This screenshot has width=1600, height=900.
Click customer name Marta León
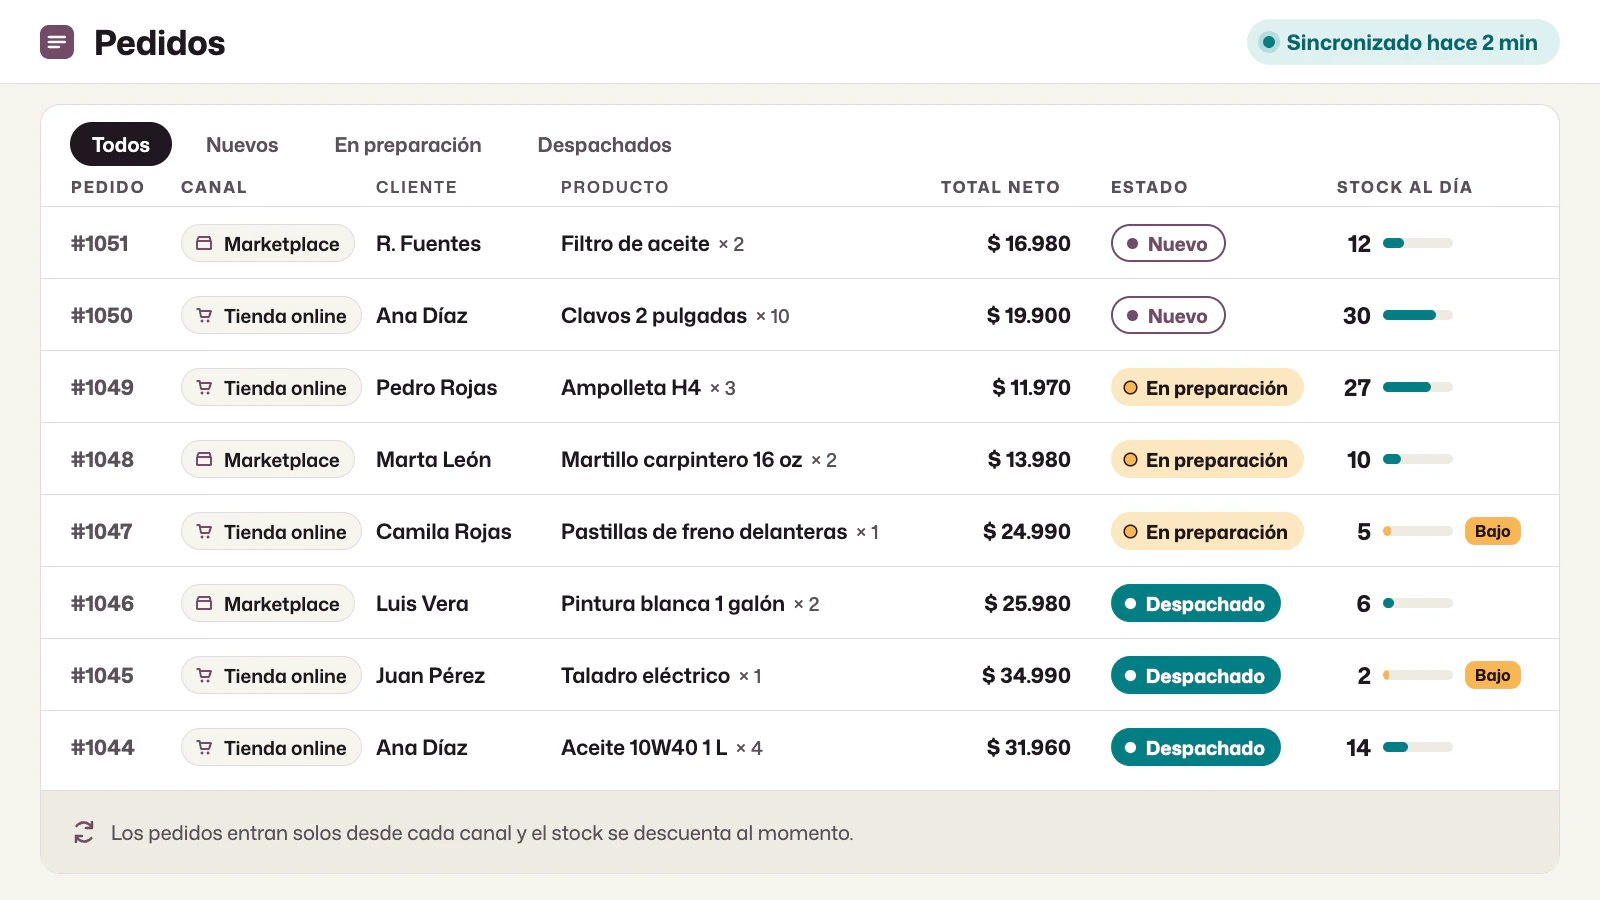433,459
